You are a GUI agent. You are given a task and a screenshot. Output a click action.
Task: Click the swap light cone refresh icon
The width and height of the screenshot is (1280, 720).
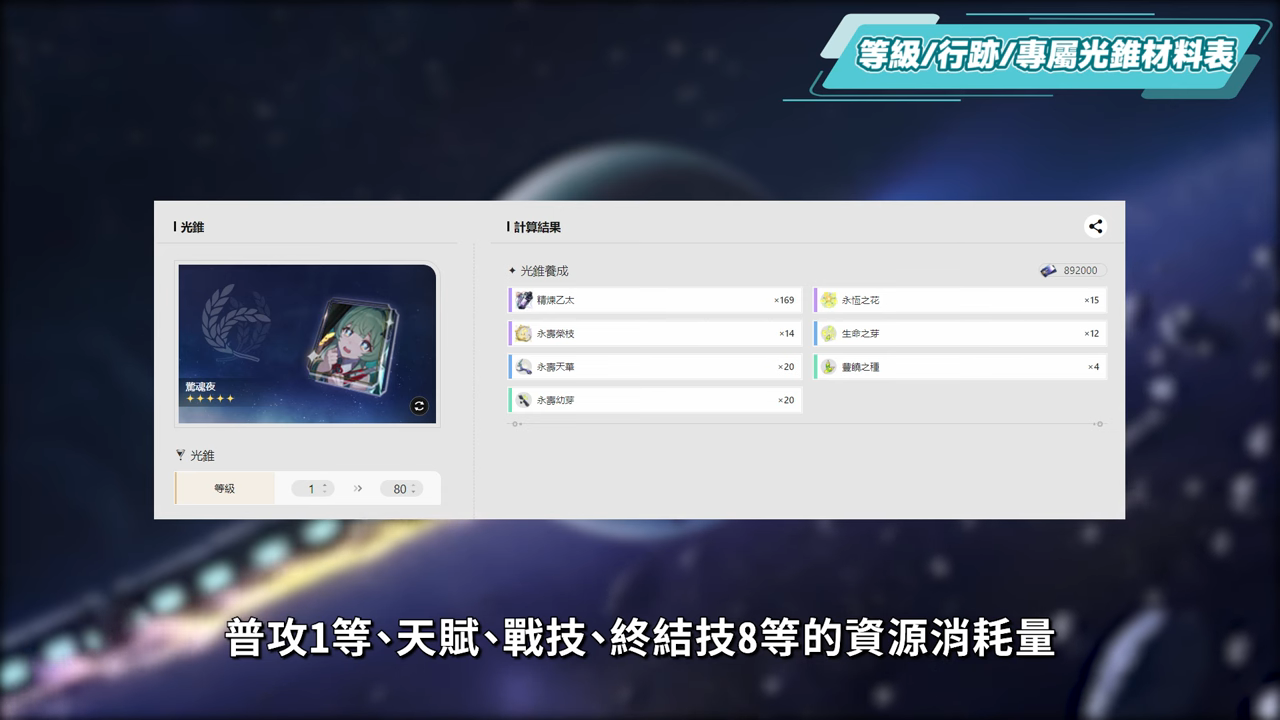419,405
